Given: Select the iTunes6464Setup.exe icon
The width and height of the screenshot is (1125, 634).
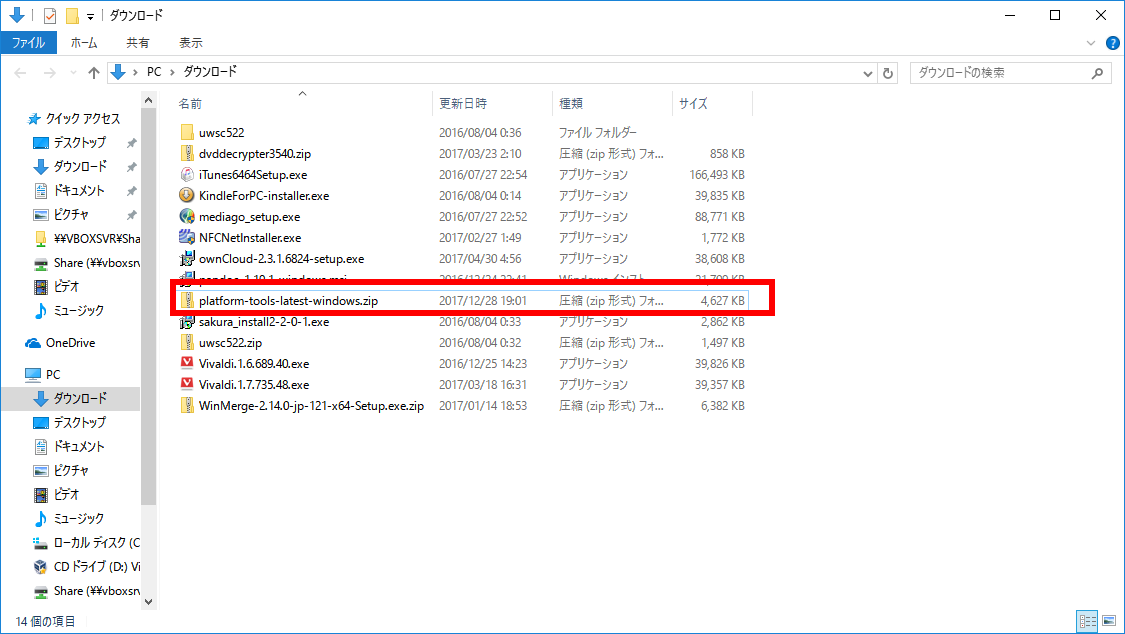Looking at the screenshot, I should point(187,174).
